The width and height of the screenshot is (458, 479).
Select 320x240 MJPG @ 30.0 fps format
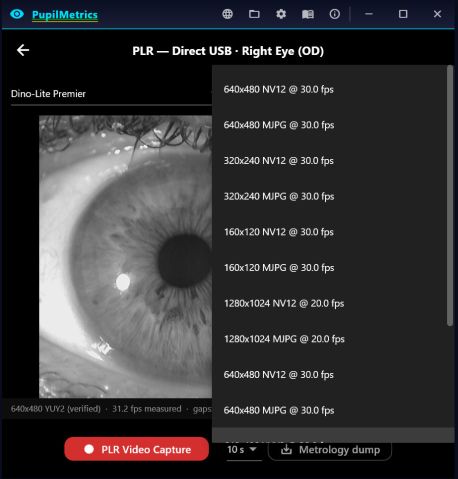pyautogui.click(x=333, y=196)
